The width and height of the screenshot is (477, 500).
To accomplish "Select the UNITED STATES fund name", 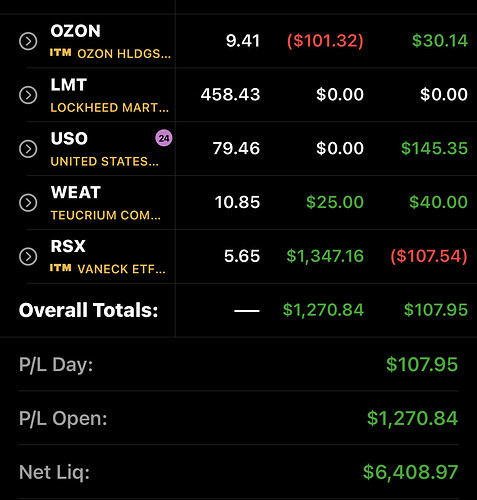I will coord(104,162).
